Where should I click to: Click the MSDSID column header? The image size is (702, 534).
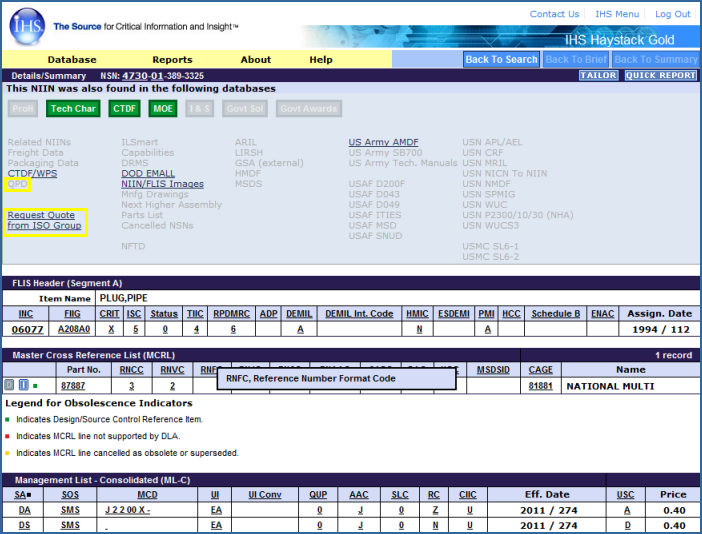point(493,370)
